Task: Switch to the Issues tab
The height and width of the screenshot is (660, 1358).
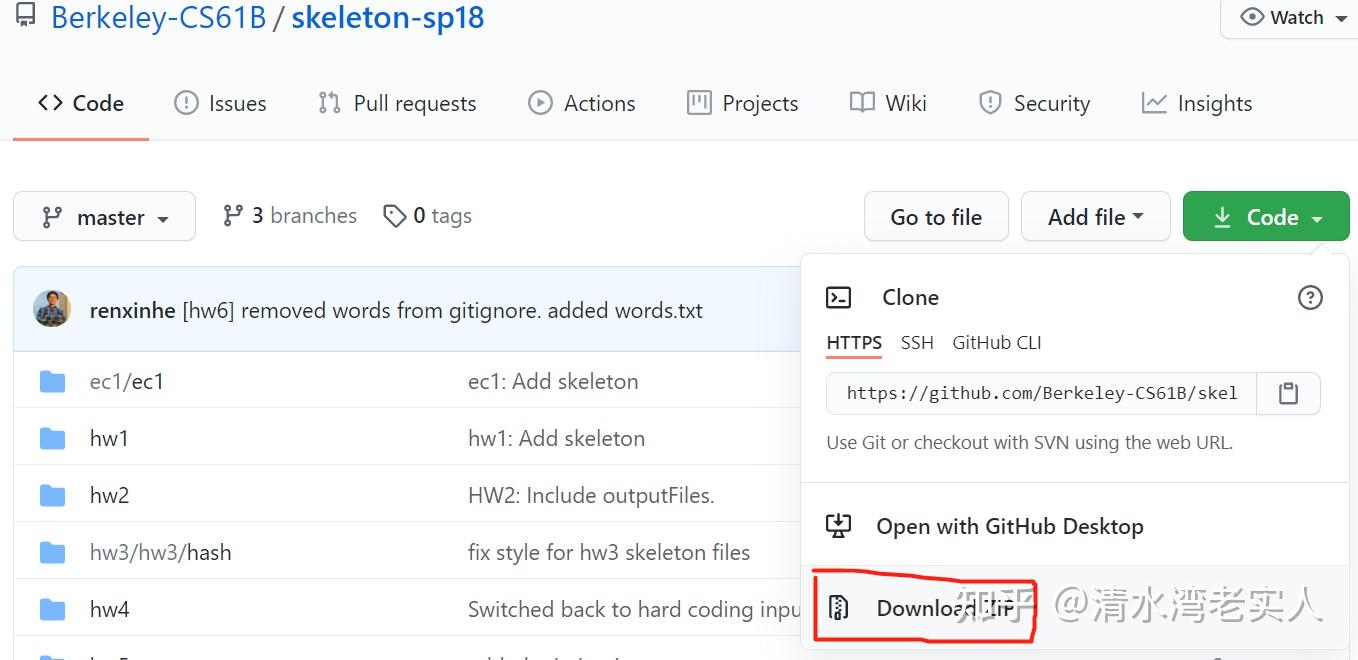Action: pyautogui.click(x=220, y=103)
